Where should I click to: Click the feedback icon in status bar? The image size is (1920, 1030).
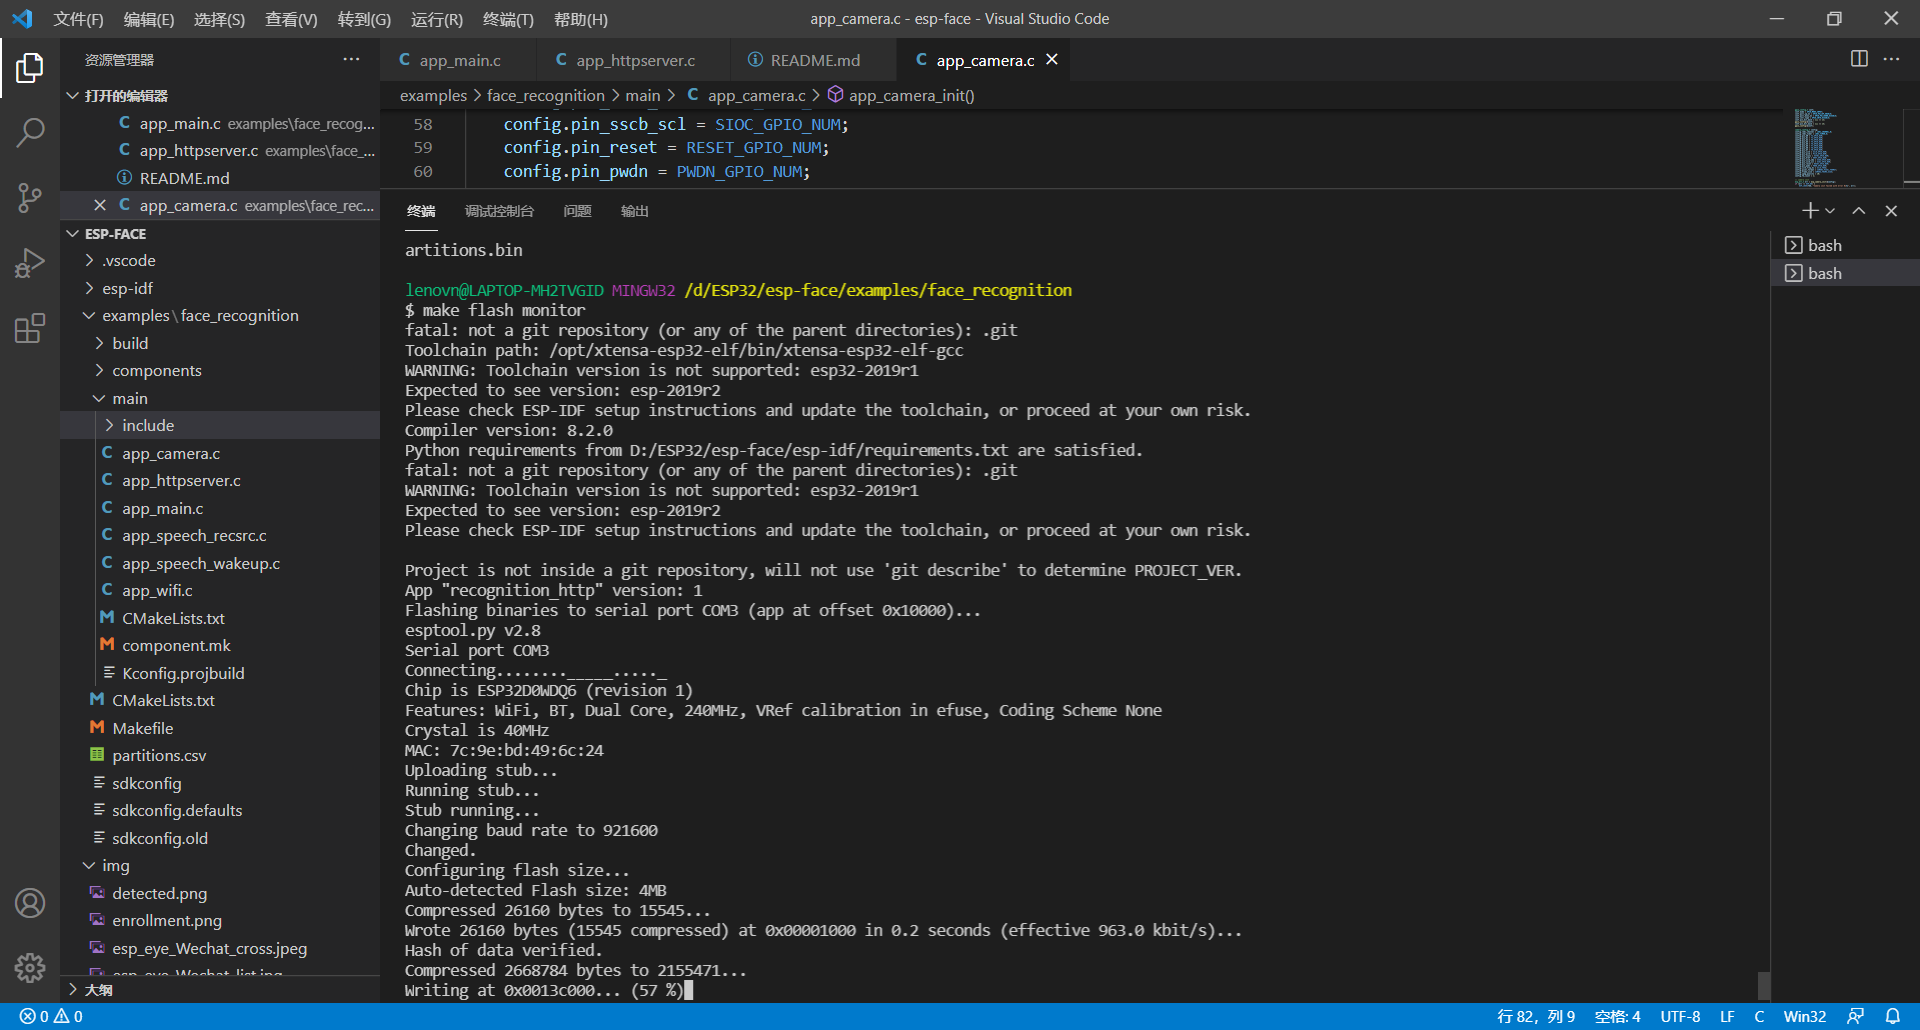1855,1016
